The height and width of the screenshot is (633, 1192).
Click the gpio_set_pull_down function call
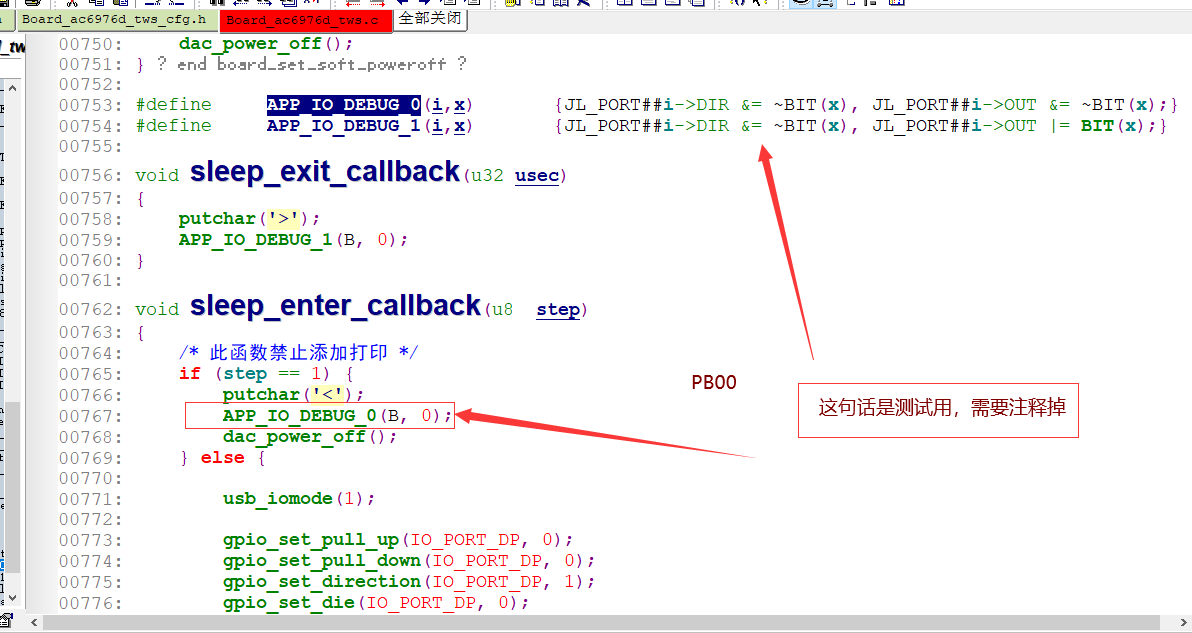pos(322,561)
